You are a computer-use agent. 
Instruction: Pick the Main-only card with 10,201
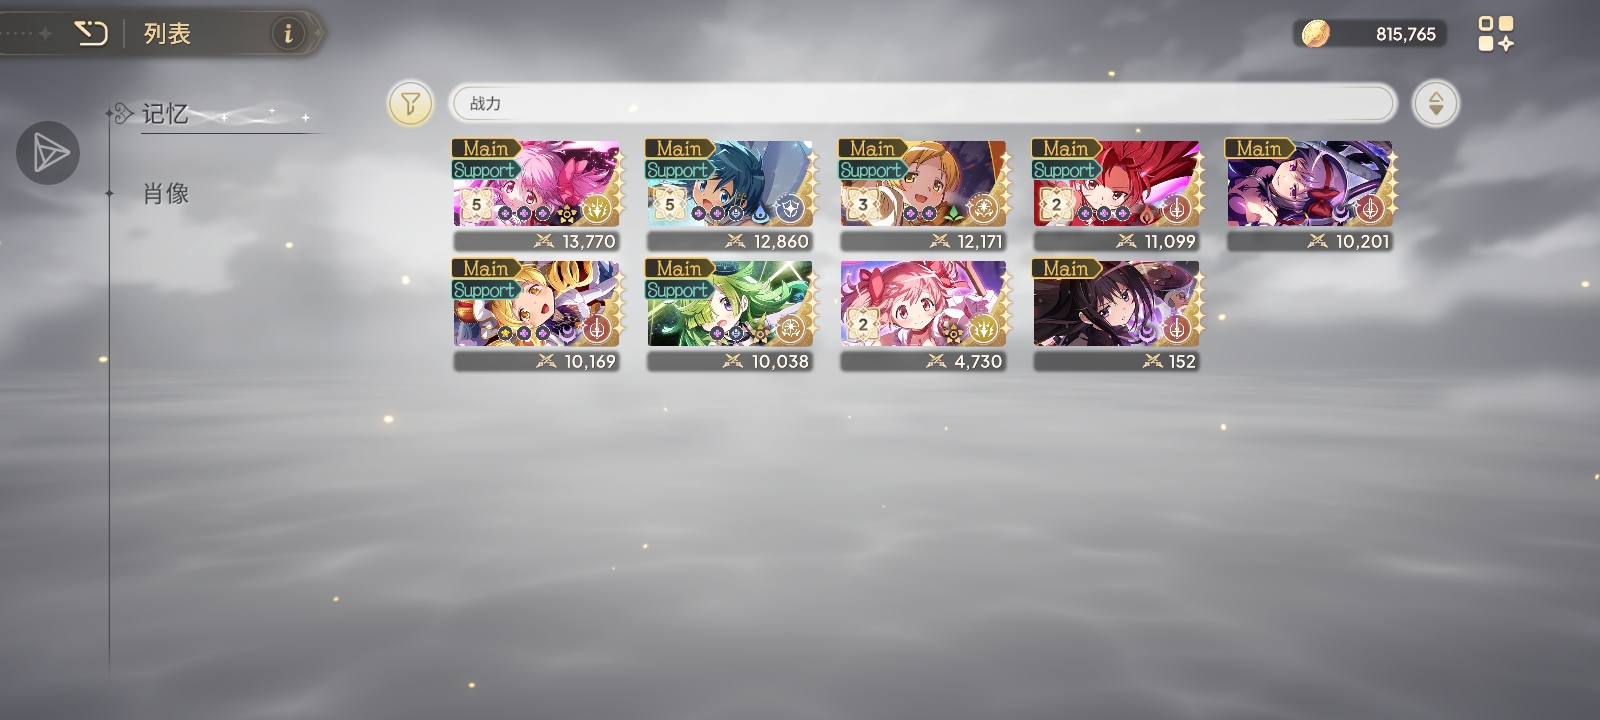[1310, 195]
